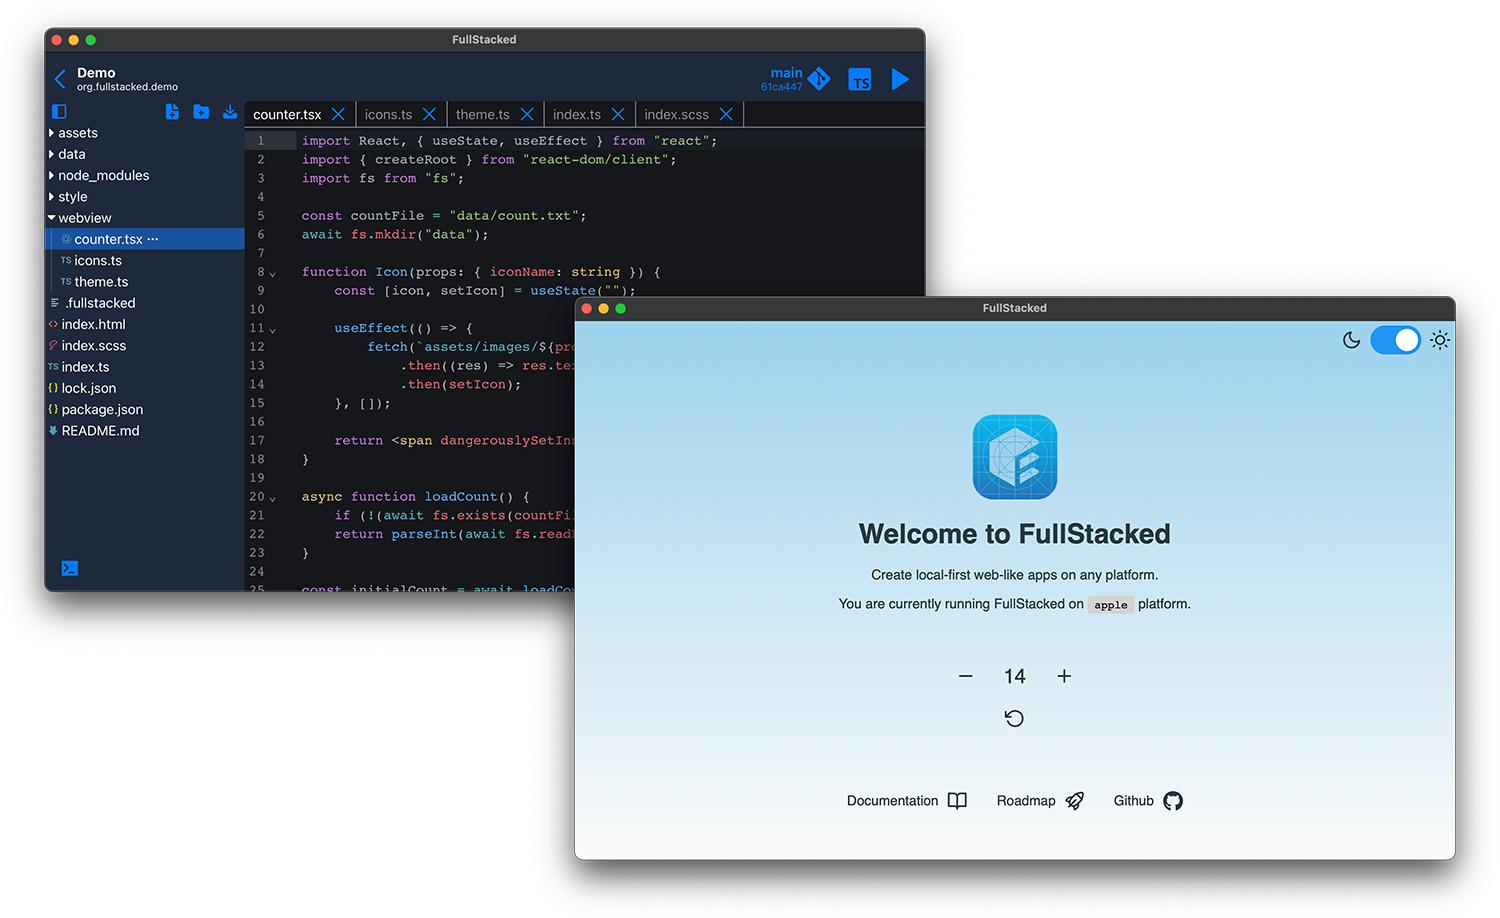Toggle the sidebar panel icon

coord(59,111)
